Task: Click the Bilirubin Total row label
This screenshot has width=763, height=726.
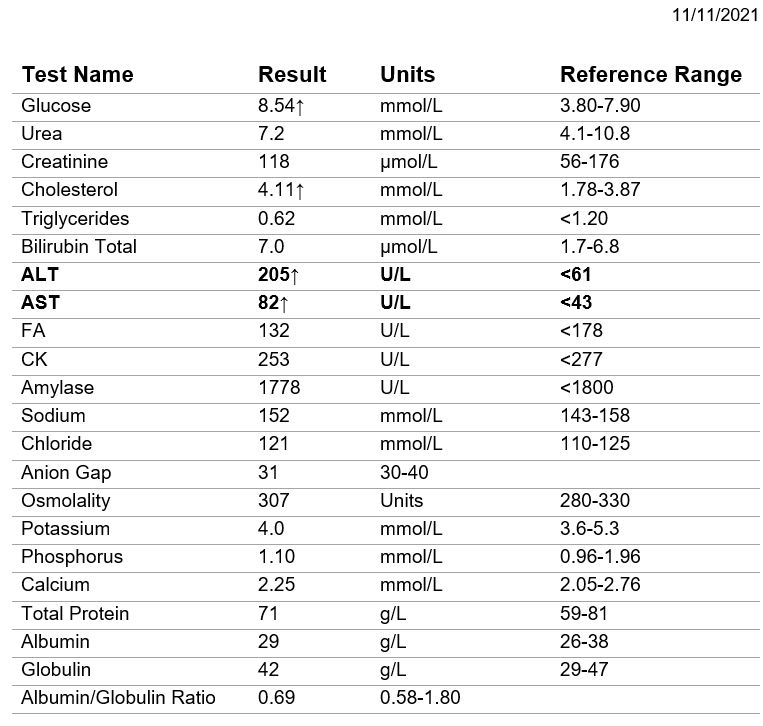Action: pyautogui.click(x=79, y=246)
